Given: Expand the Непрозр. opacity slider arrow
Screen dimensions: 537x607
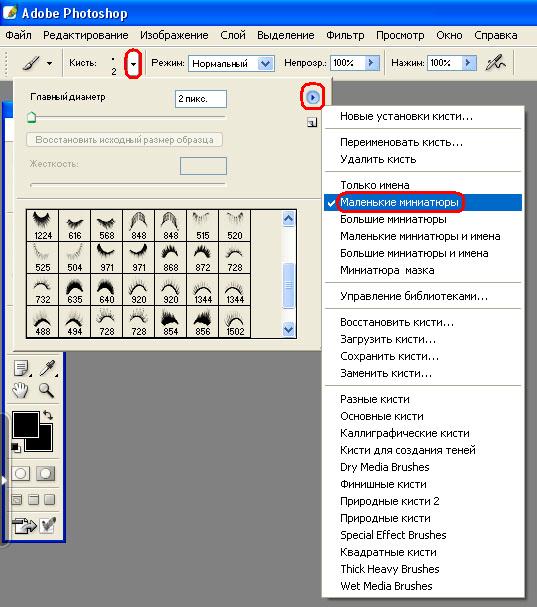Looking at the screenshot, I should coord(371,63).
